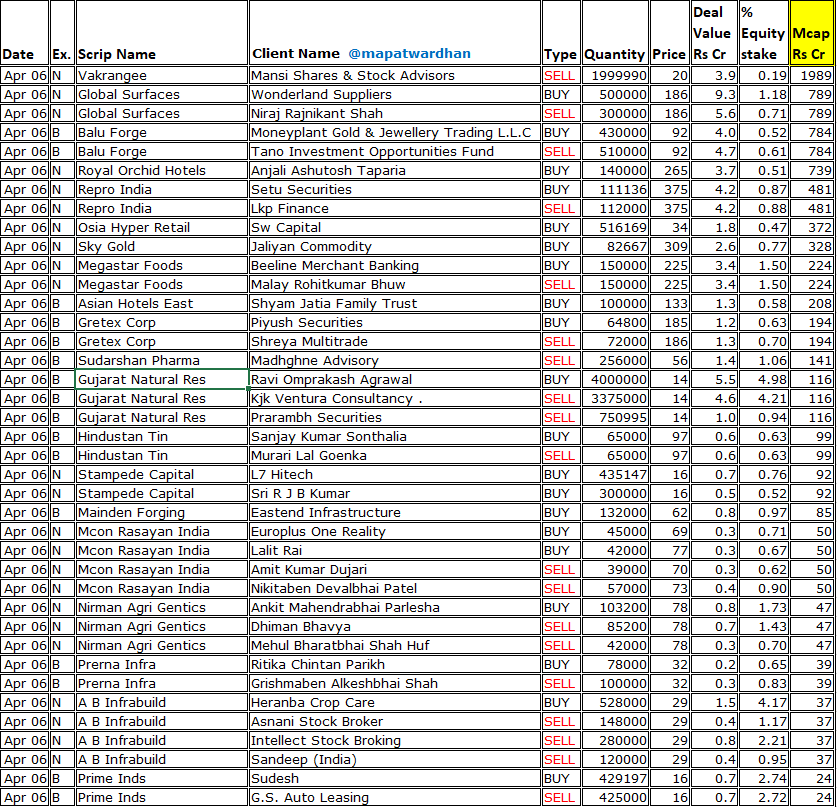Image resolution: width=837 pixels, height=807 pixels.
Task: Click Setu Securities client cell
Action: 394,189
